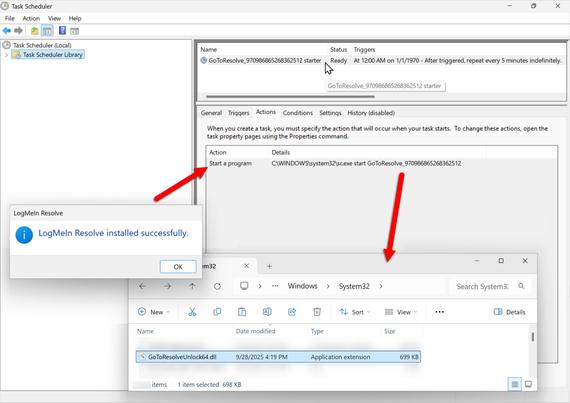Click the Share icon in File Explorer
The height and width of the screenshot is (403, 570).
pyautogui.click(x=292, y=312)
